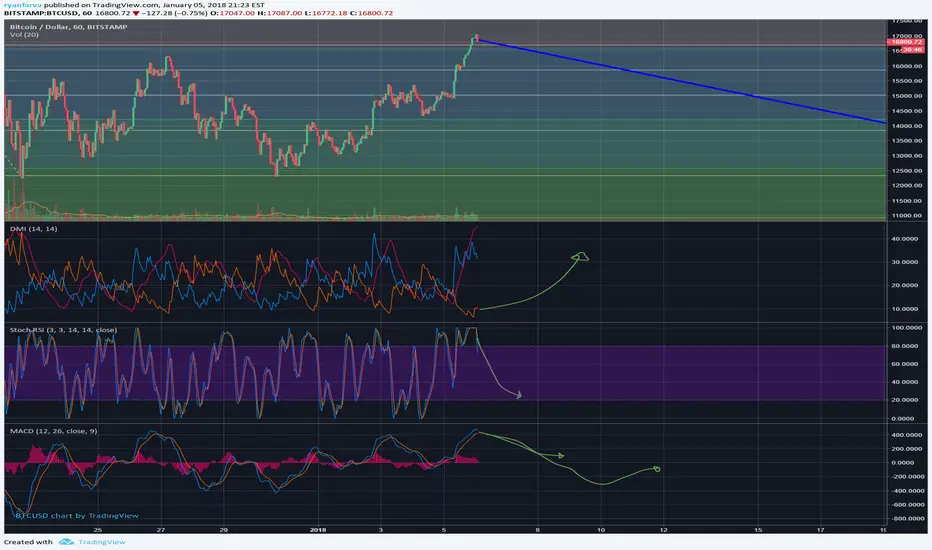Image resolution: width=932 pixels, height=550 pixels.
Task: Click the H:17087.00 high value in header
Action: tap(279, 12)
